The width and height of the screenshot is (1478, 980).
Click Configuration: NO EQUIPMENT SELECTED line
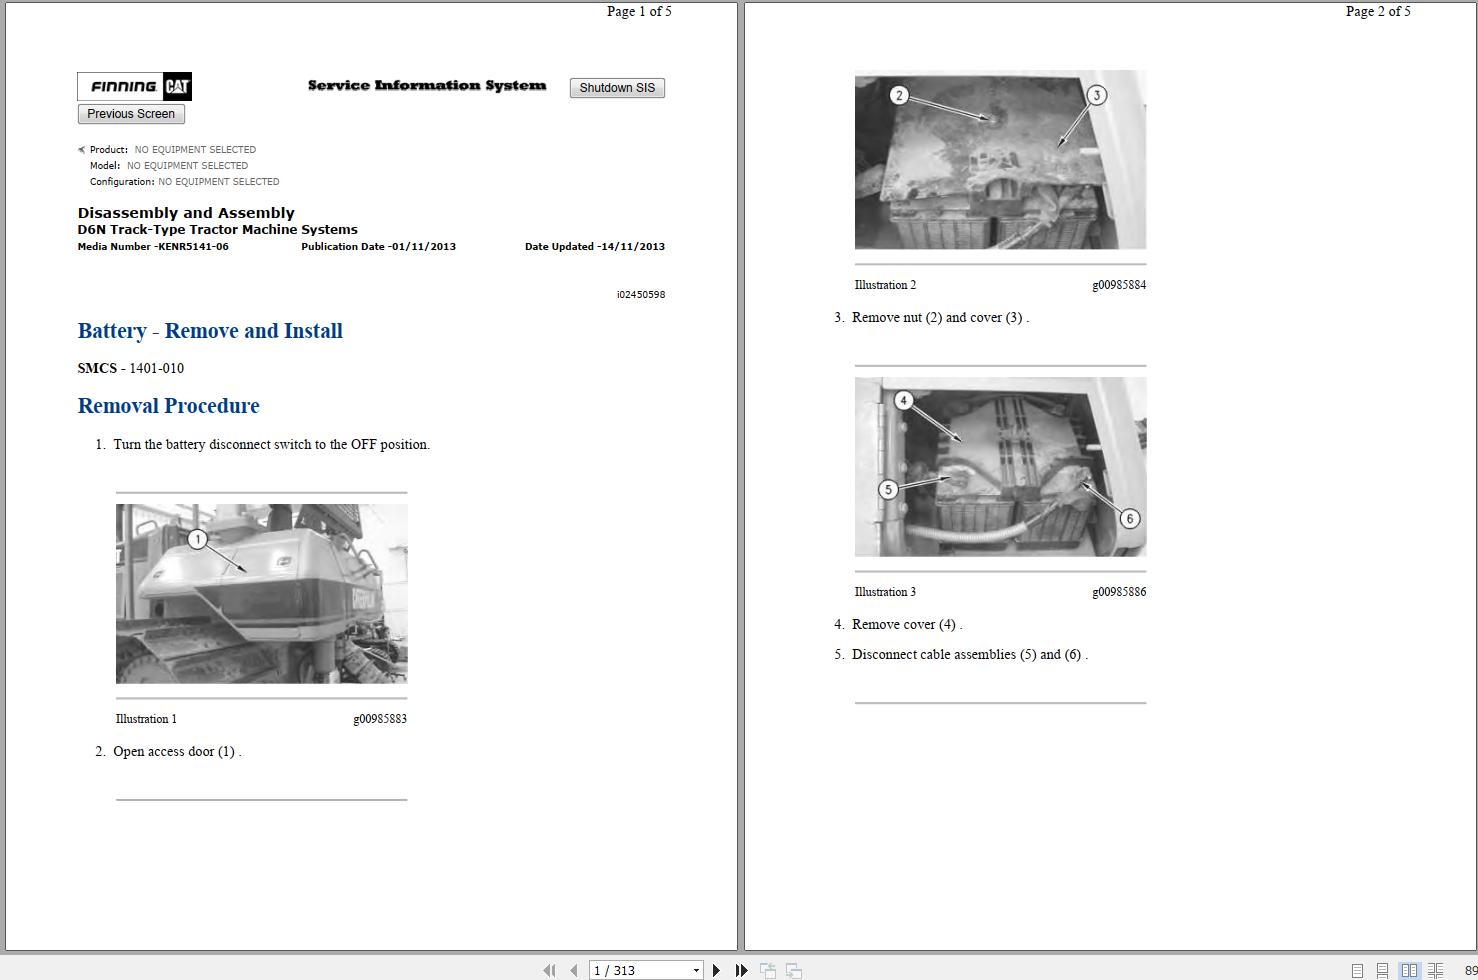click(x=185, y=182)
